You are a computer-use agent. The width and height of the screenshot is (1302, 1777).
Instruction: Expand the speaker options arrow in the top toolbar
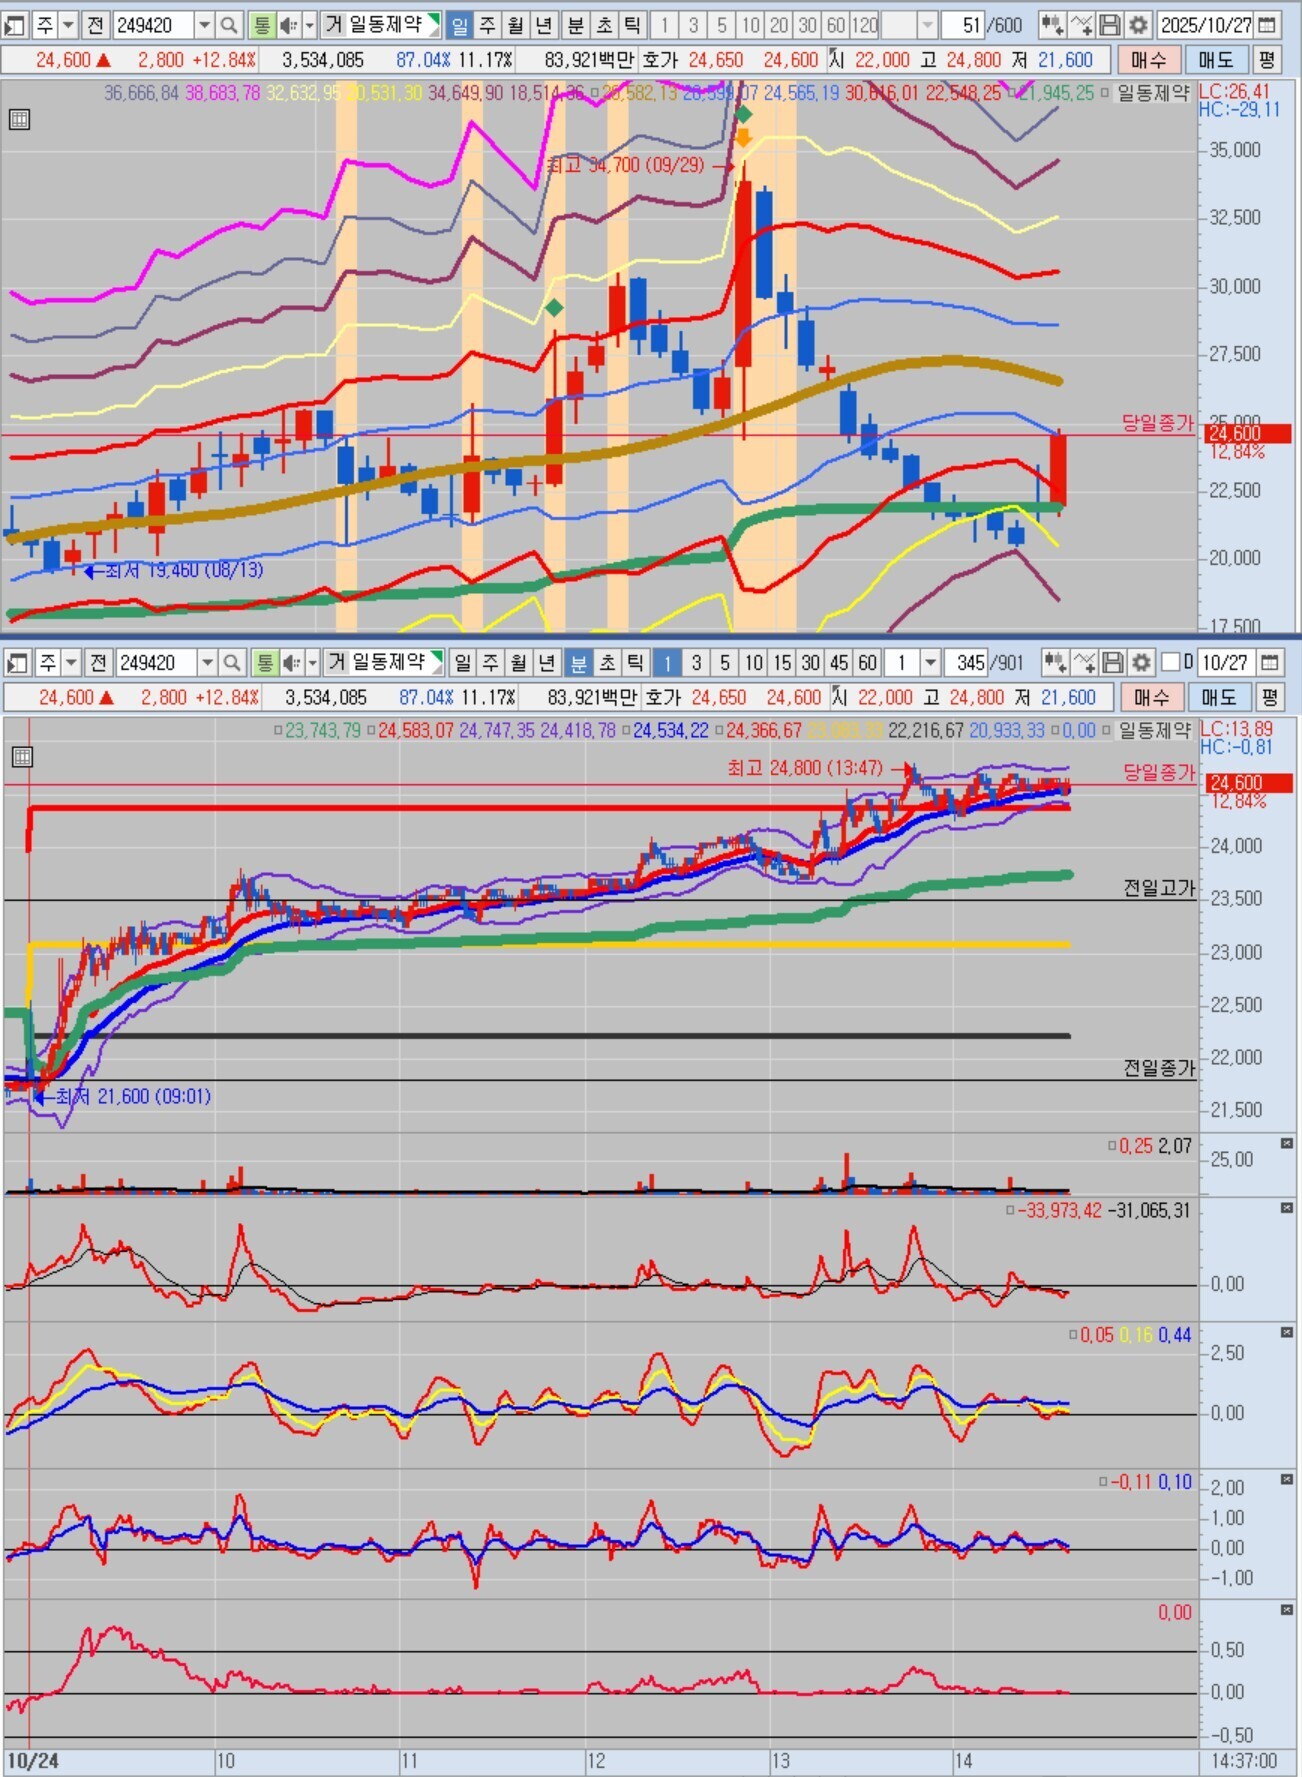309,25
